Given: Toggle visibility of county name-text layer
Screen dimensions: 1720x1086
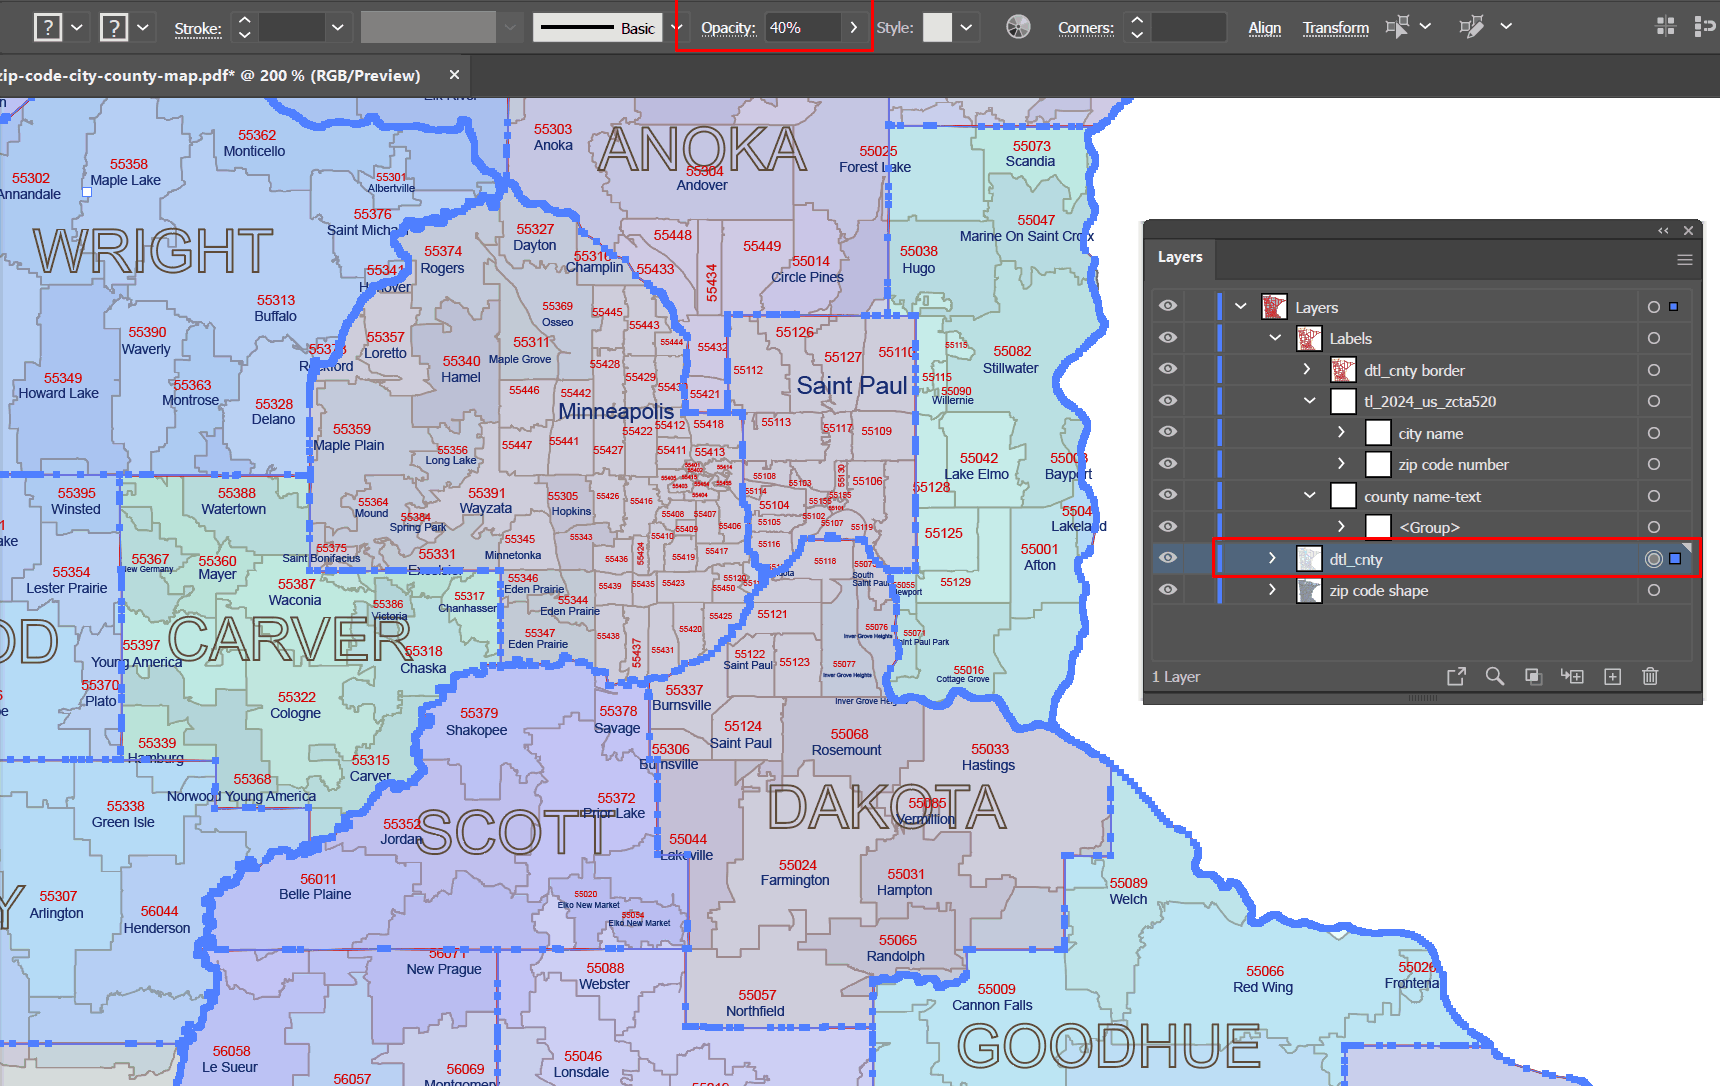Looking at the screenshot, I should [x=1168, y=495].
